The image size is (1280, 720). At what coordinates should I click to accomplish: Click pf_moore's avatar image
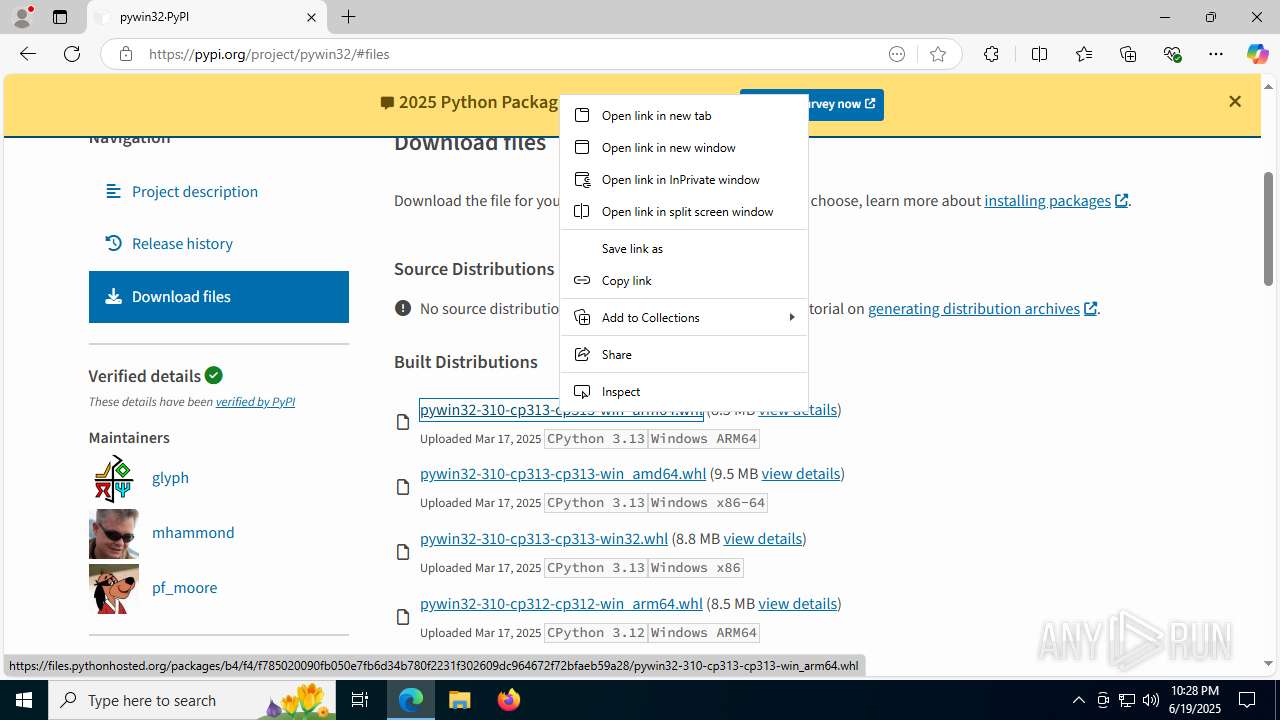(x=114, y=588)
